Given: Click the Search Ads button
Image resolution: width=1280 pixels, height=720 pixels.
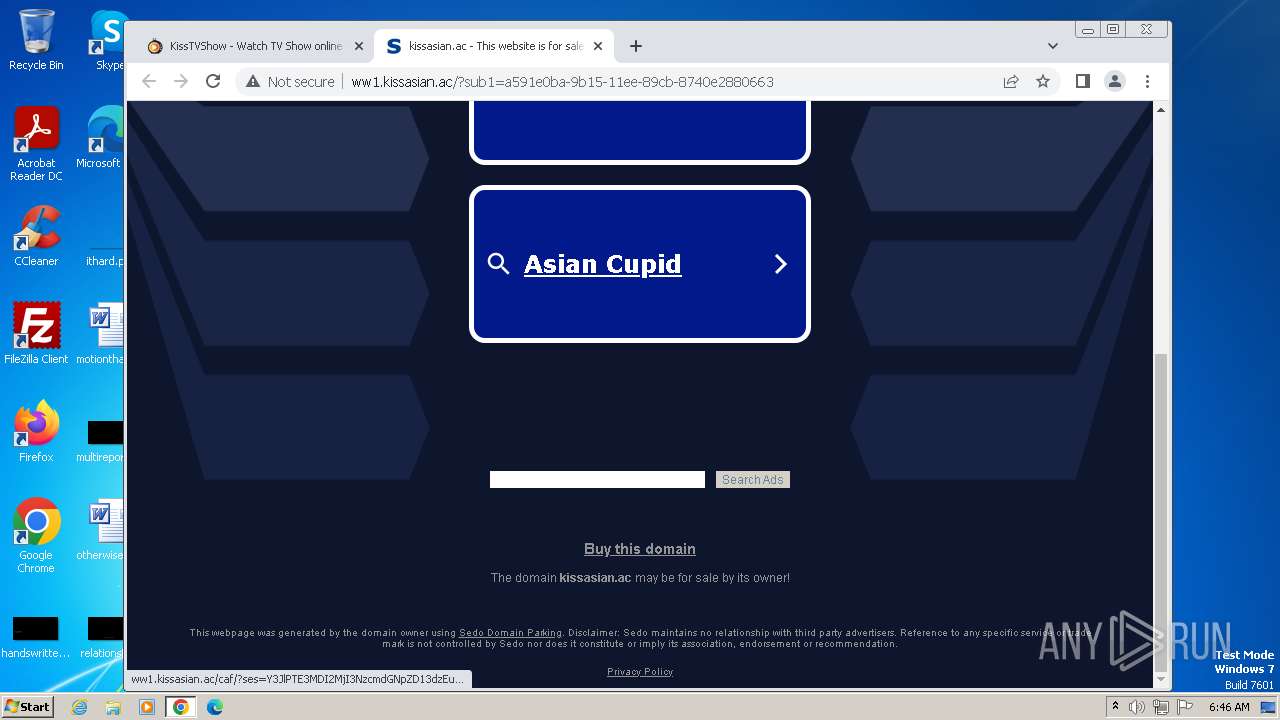Looking at the screenshot, I should click(753, 480).
